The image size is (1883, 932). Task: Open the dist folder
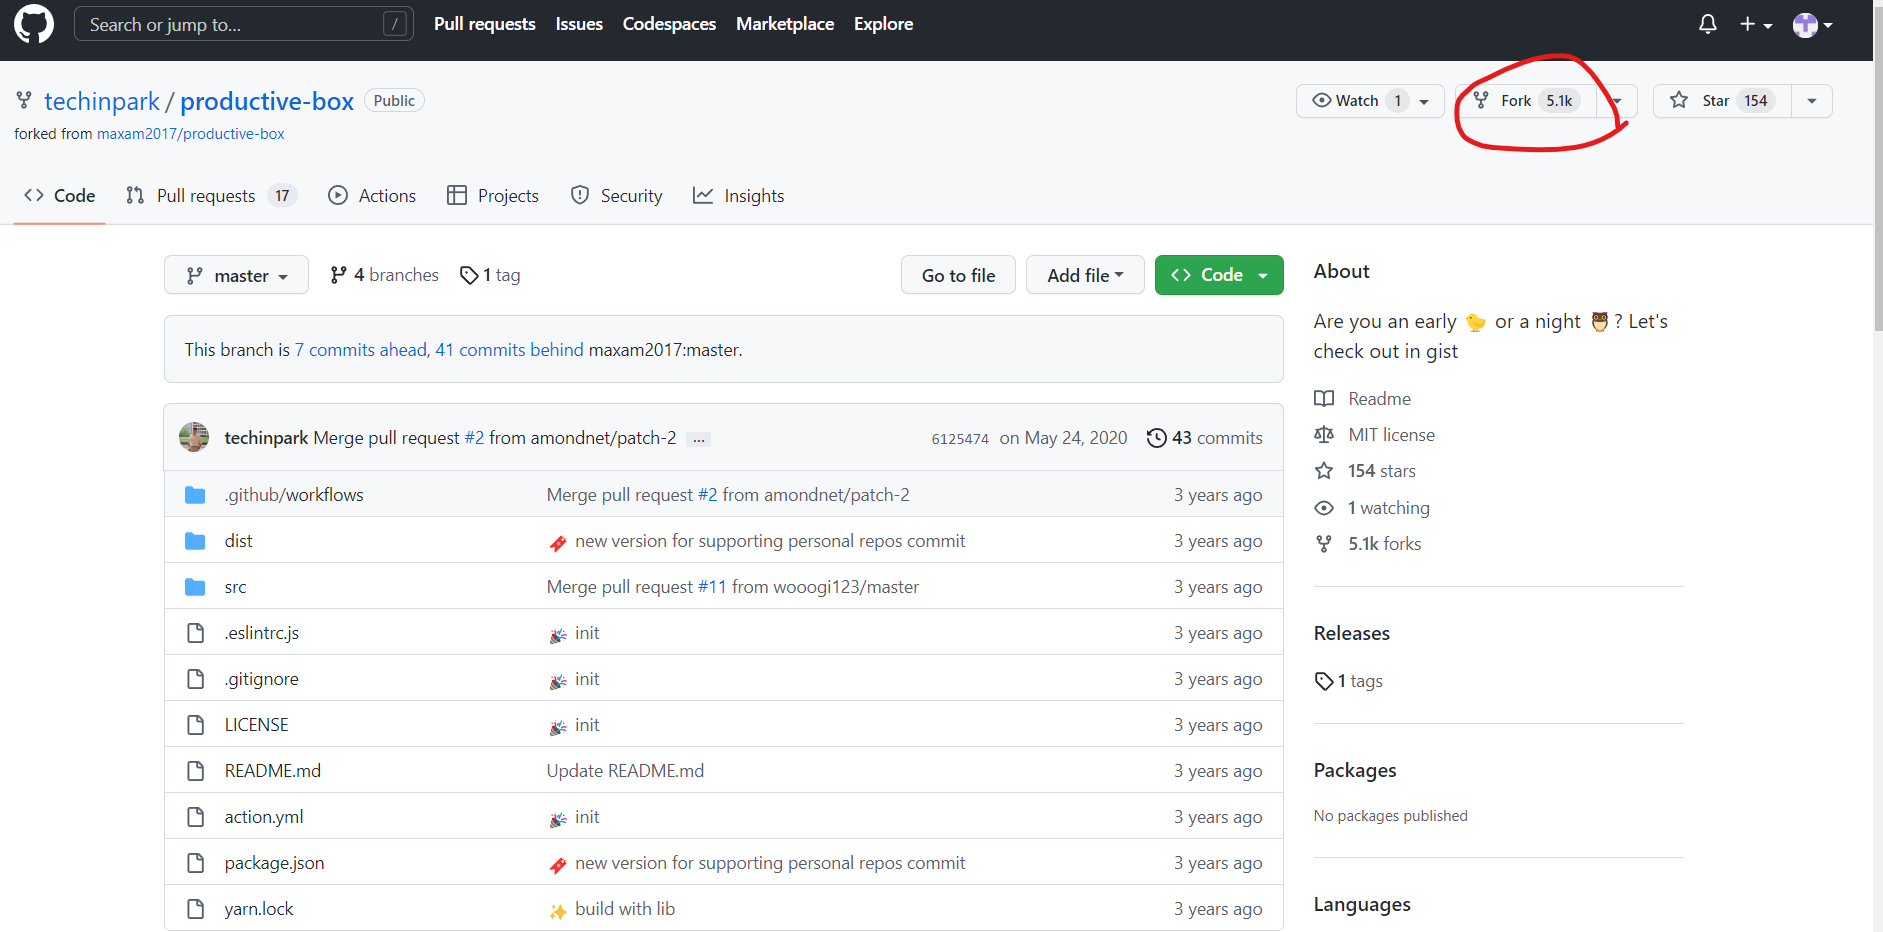point(239,541)
